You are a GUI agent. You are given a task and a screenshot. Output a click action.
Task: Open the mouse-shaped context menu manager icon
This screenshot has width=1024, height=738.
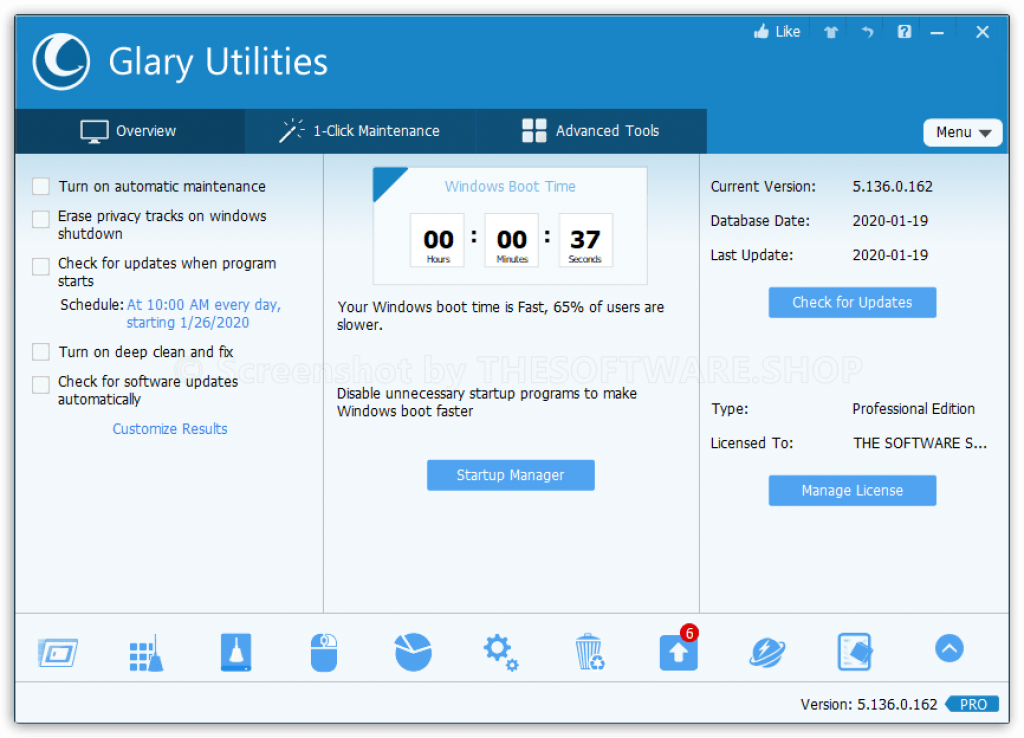(x=323, y=653)
